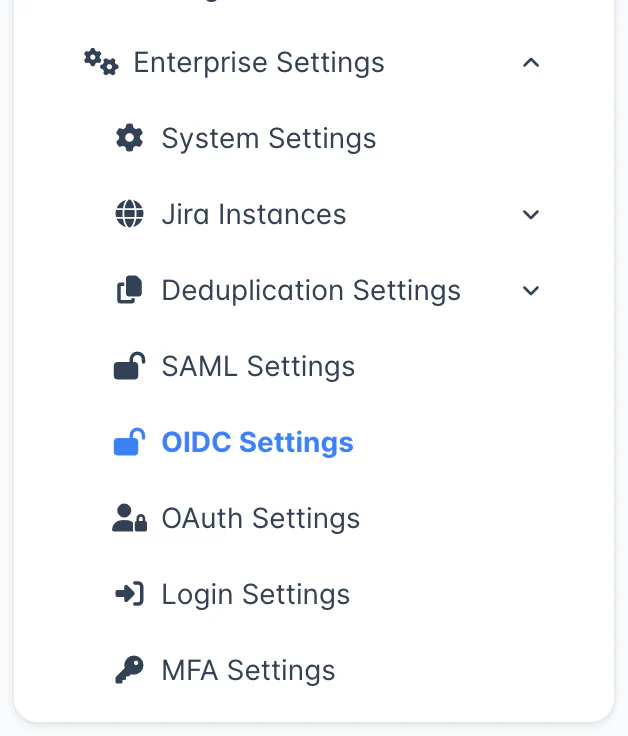Screen dimensions: 628x736
Task: Select the highlighted OIDC Settings item
Action: [257, 442]
